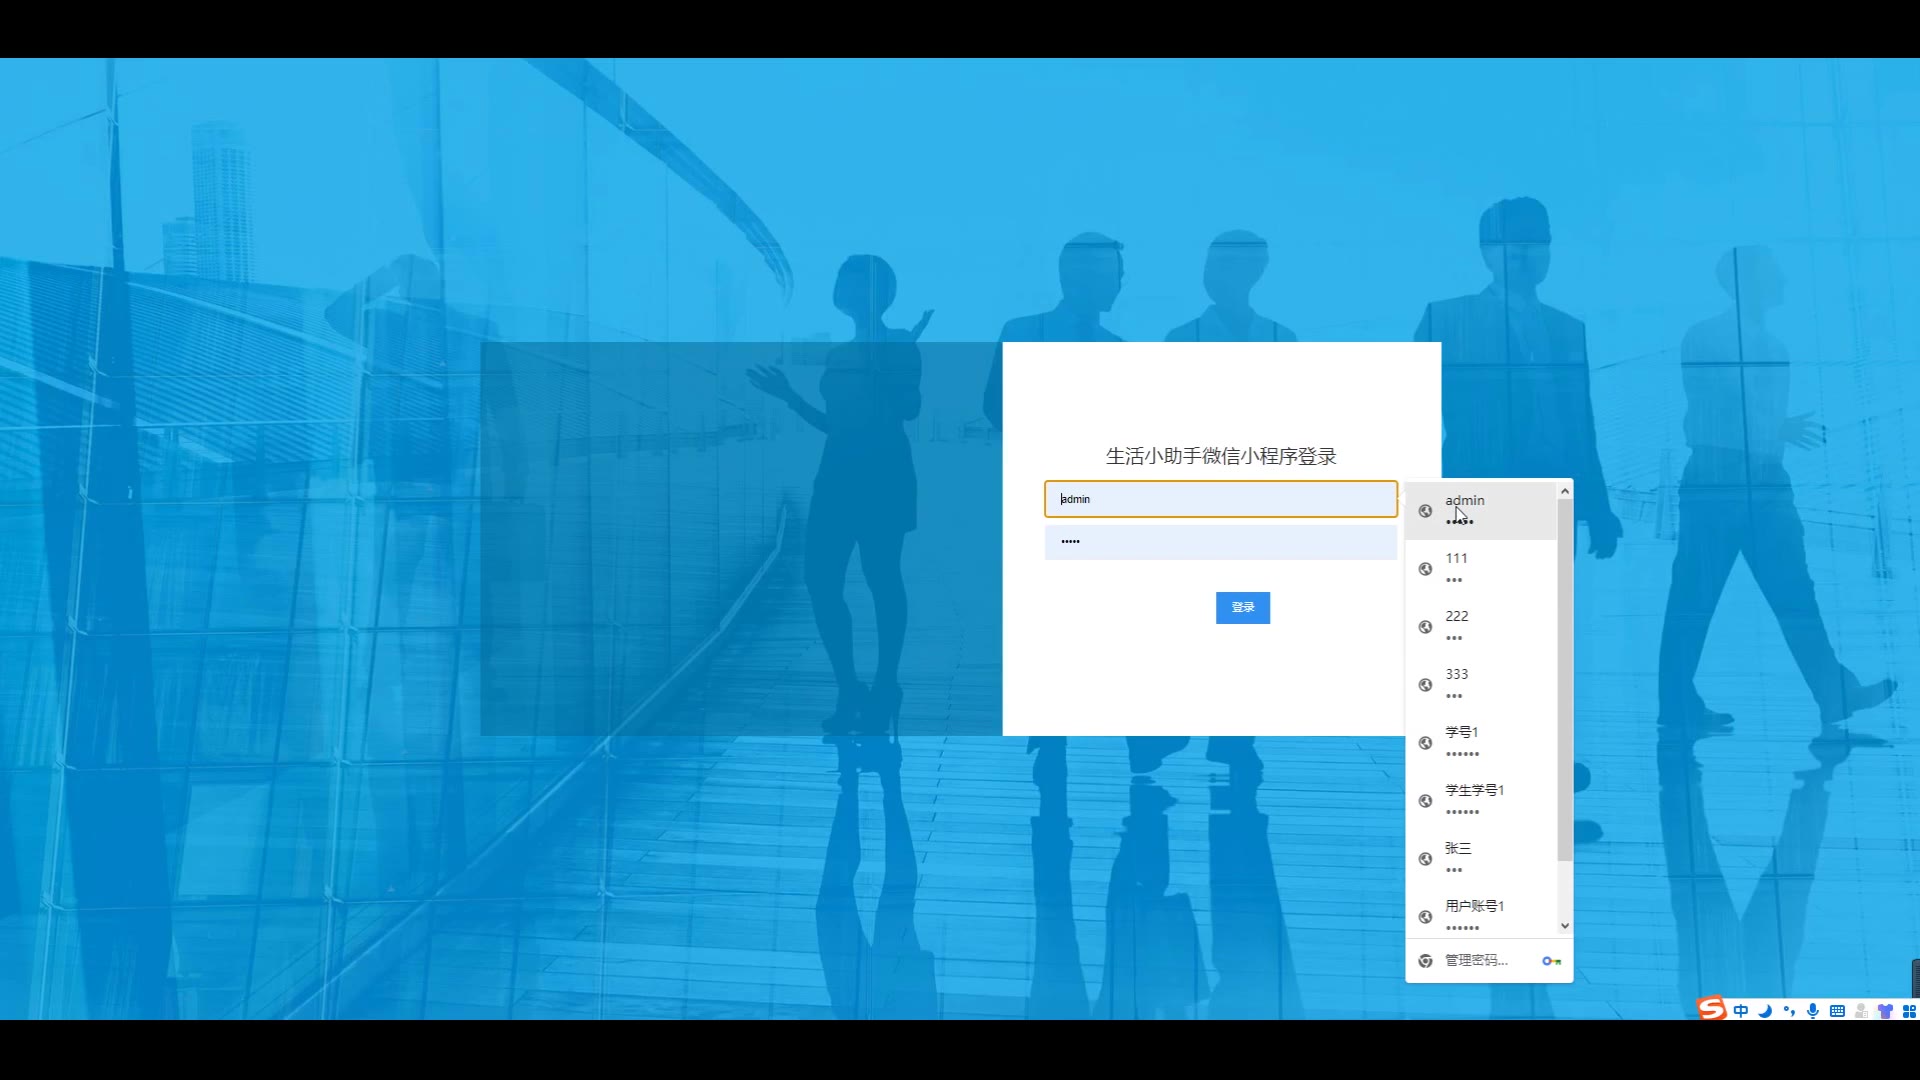The height and width of the screenshot is (1080, 1920).
Task: Open the Sogou toolbox grid icon
Action: [1909, 1011]
